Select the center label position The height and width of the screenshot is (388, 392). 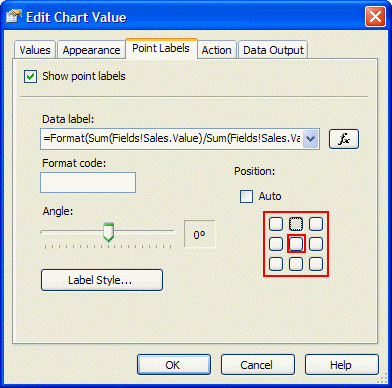(x=296, y=244)
